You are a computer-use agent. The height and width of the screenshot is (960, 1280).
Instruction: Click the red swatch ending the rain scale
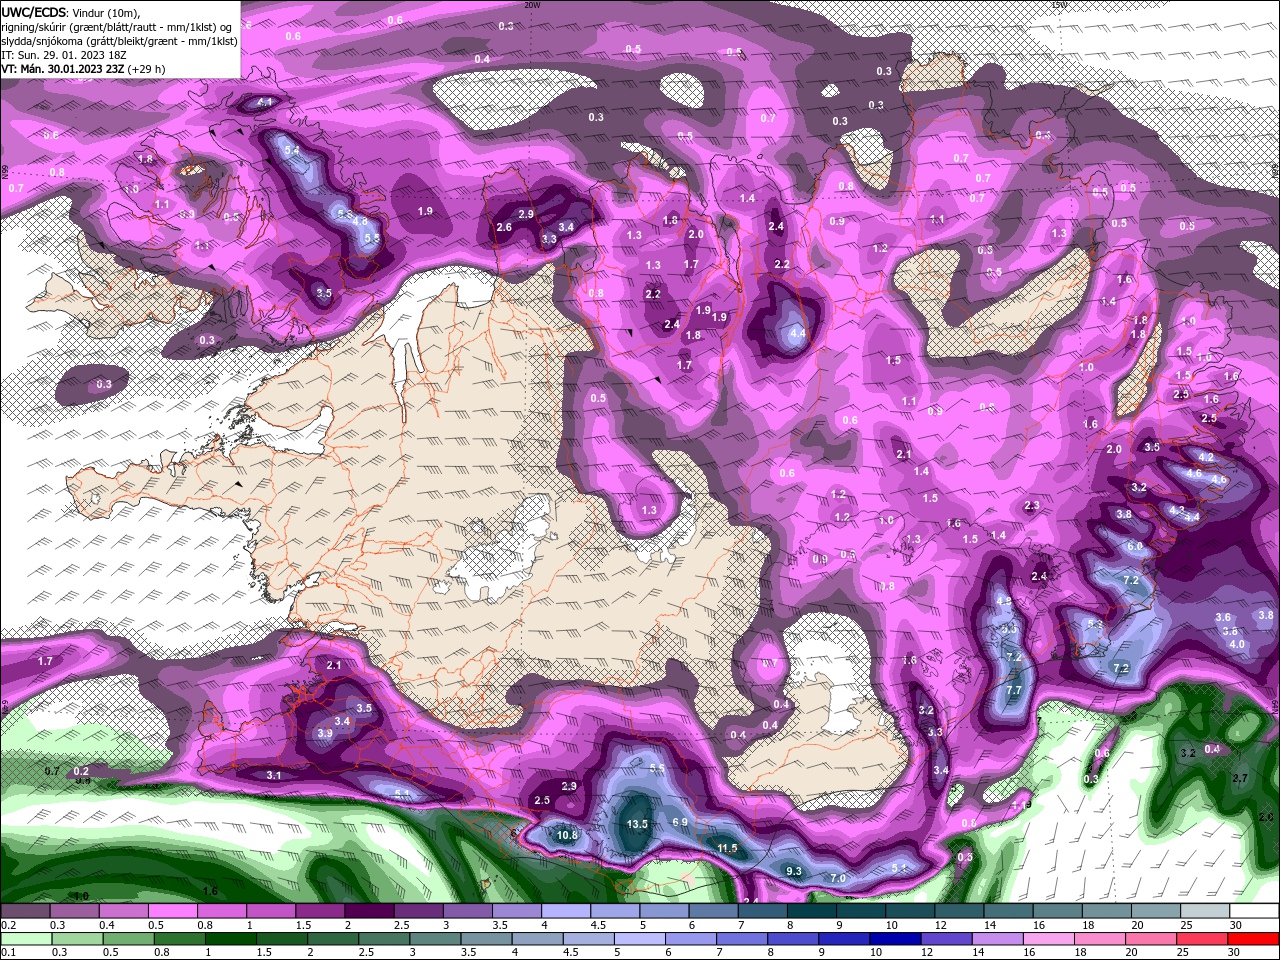tap(1253, 939)
